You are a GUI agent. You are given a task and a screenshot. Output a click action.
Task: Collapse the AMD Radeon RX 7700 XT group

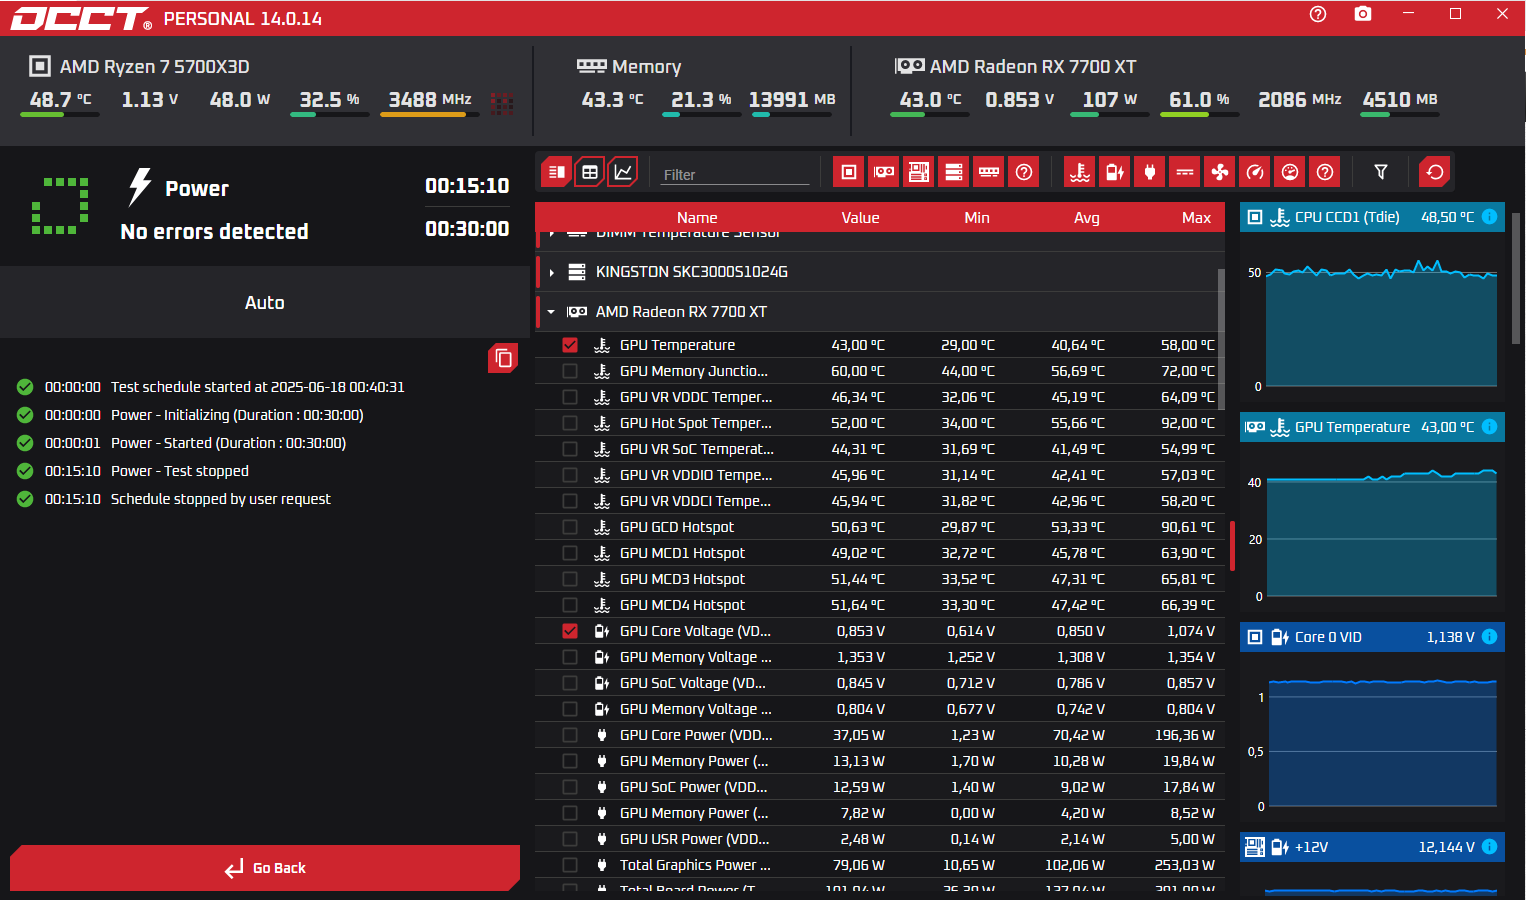[551, 312]
